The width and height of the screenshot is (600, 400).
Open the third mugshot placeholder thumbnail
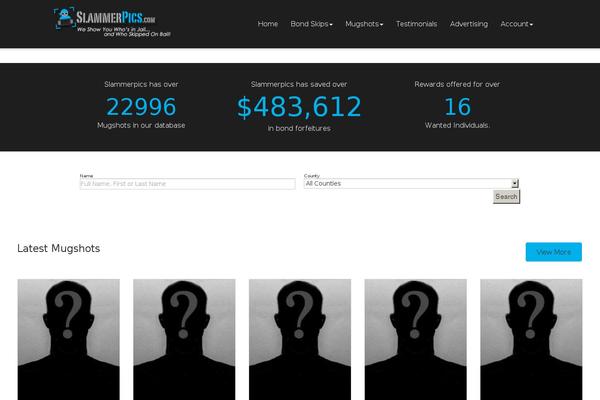(x=300, y=340)
